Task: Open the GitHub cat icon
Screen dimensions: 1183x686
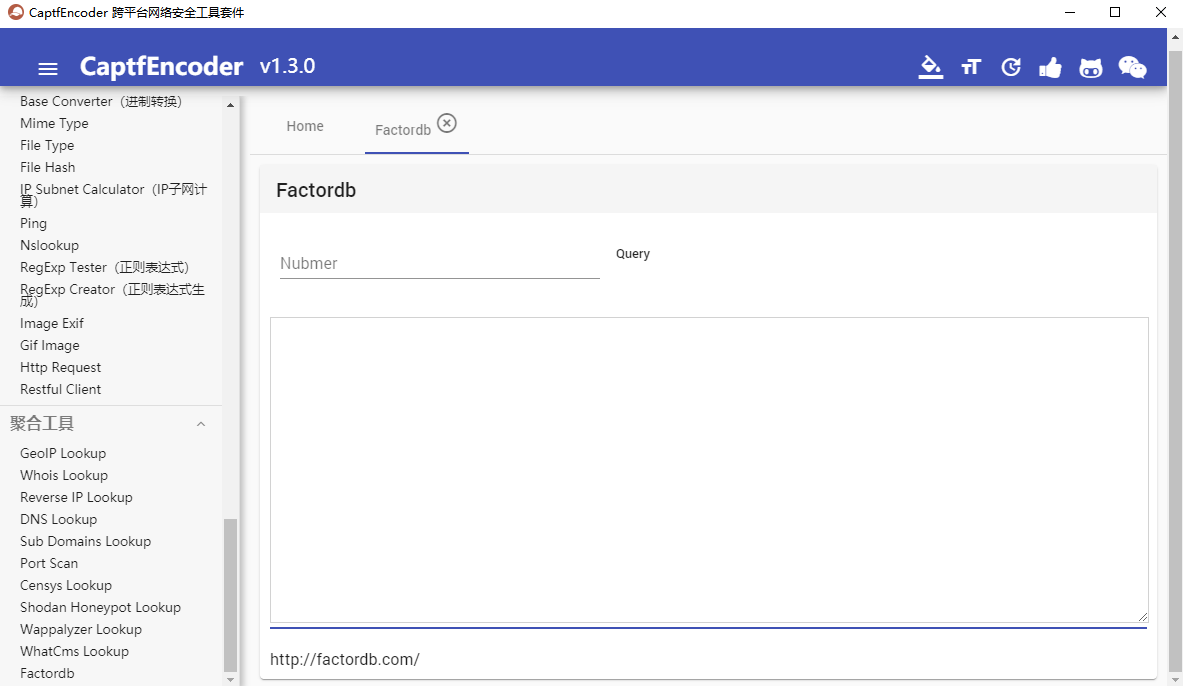Action: [x=1090, y=68]
